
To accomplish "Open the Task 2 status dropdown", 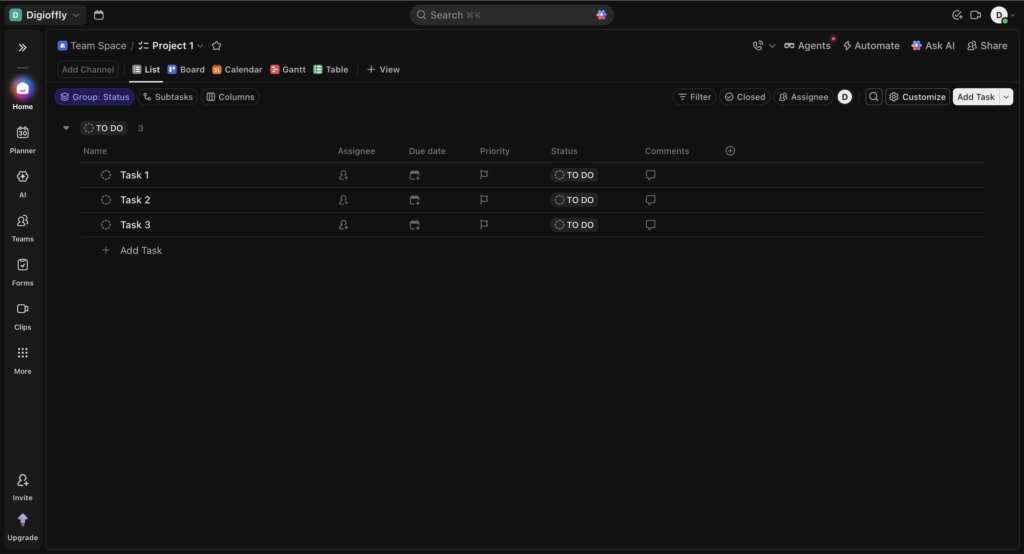I will point(575,200).
